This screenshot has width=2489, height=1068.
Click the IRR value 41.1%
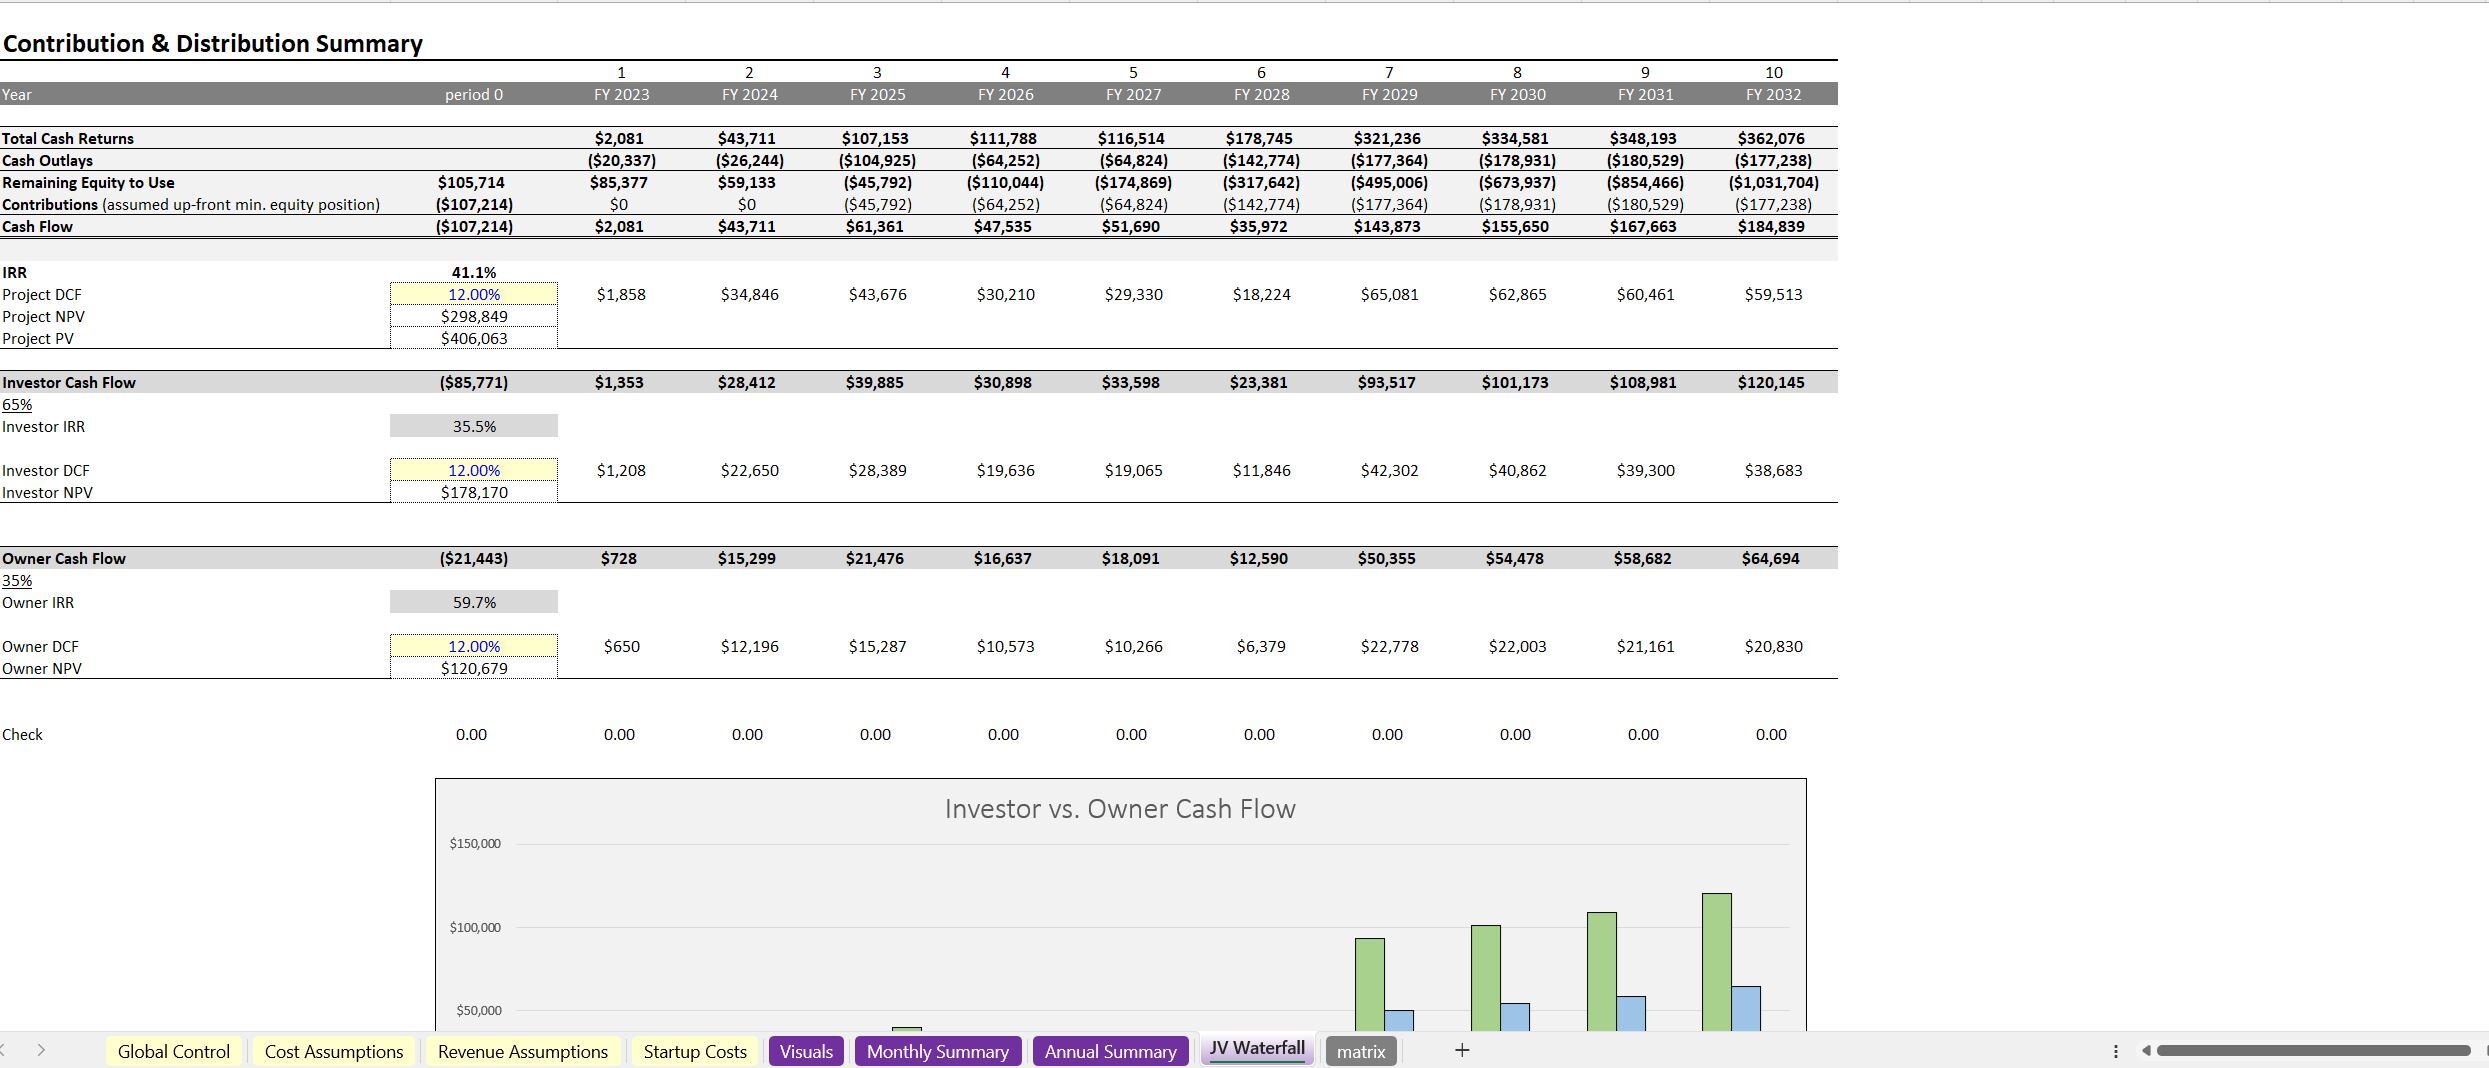pyautogui.click(x=474, y=272)
